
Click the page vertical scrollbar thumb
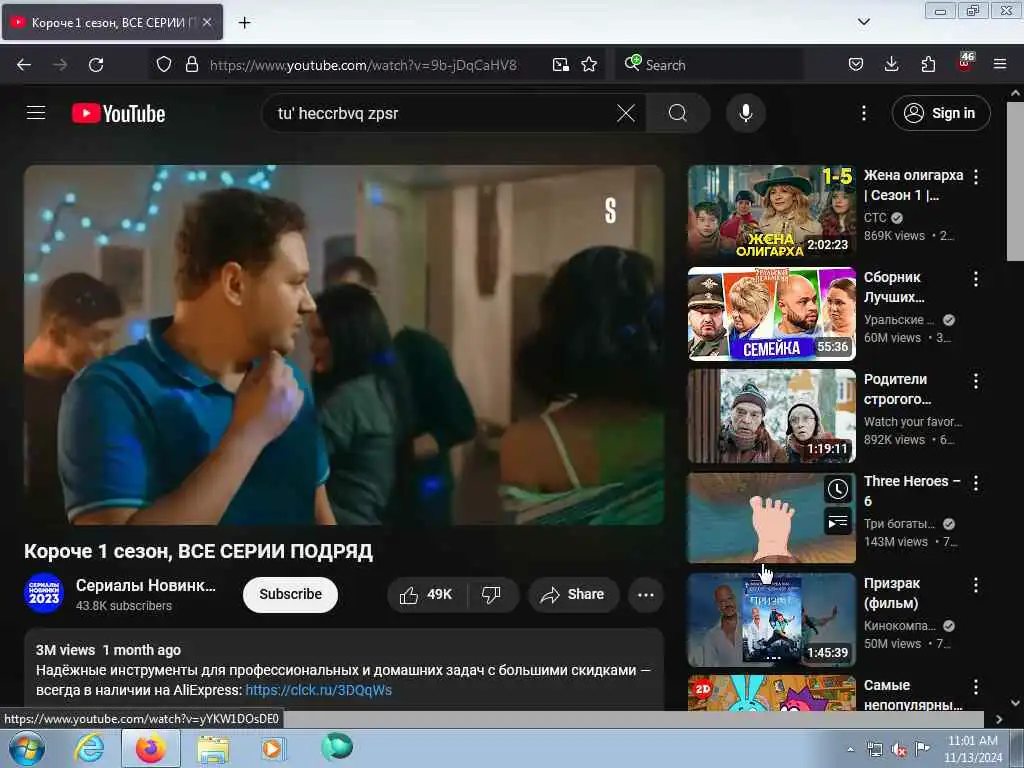click(x=1015, y=181)
